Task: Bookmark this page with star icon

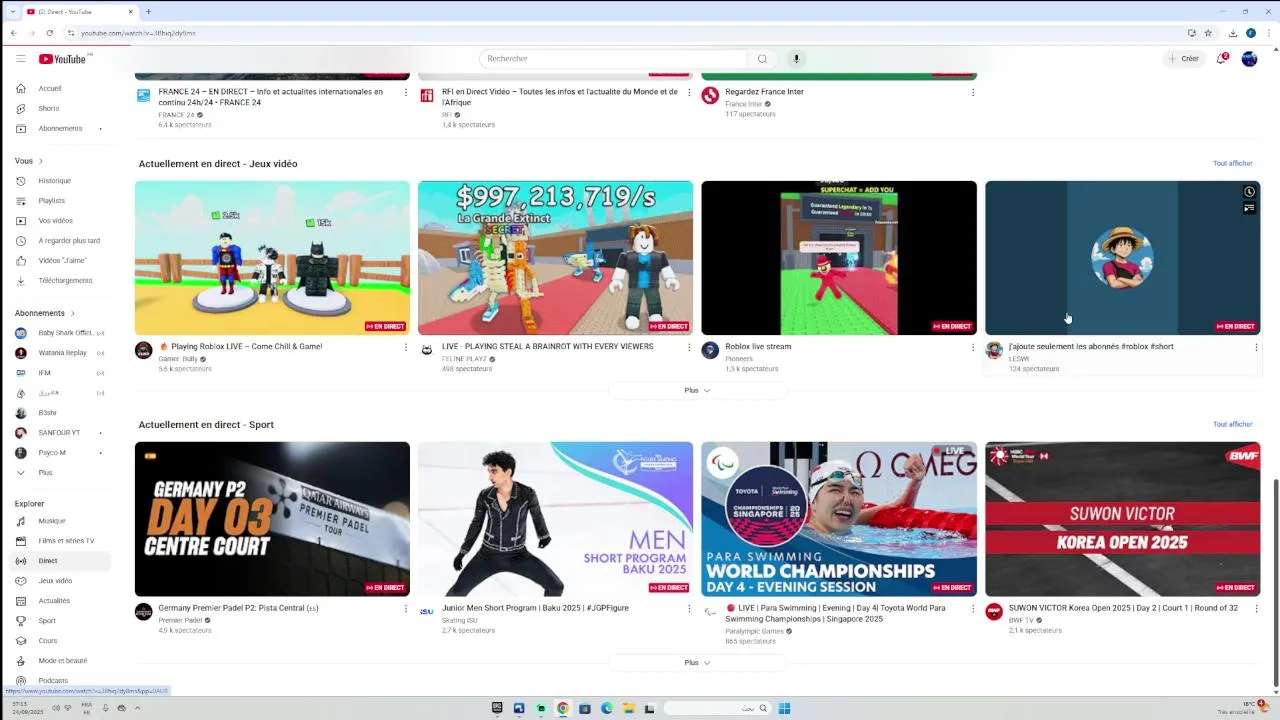Action: tap(1208, 33)
